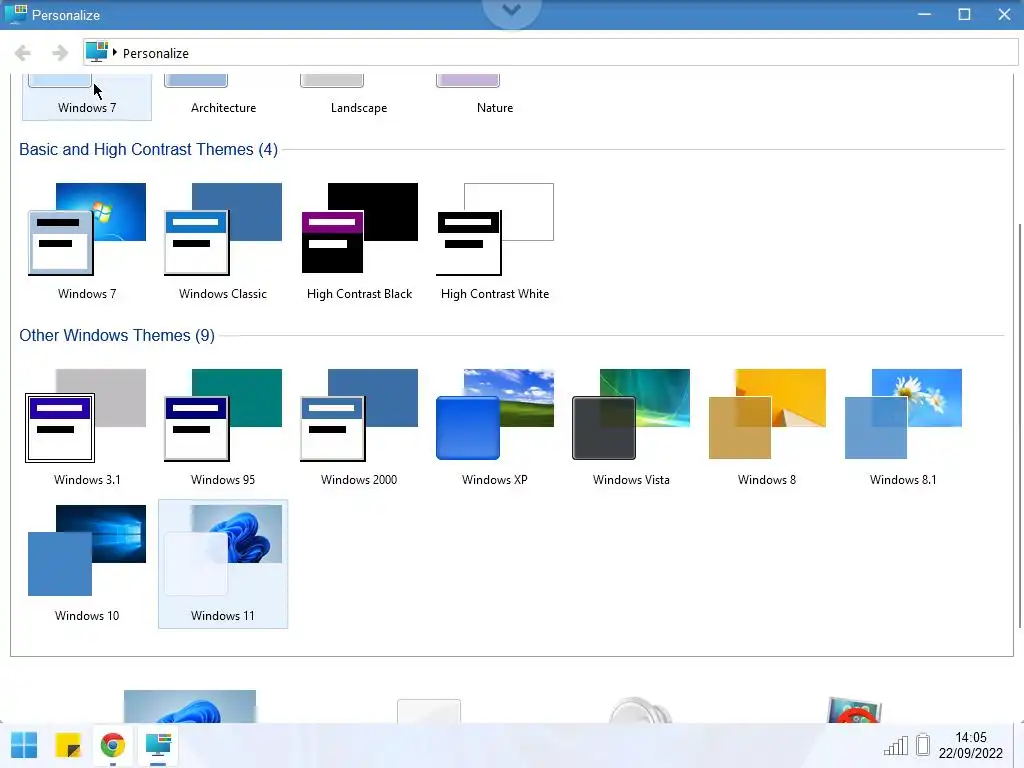Click the Personalize breadcrumb text
1024x768 pixels.
pos(155,54)
